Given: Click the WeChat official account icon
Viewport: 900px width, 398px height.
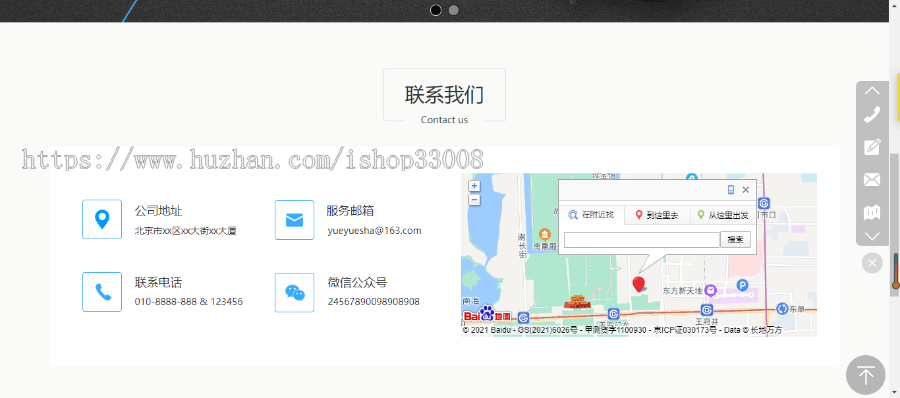Looking at the screenshot, I should 294,292.
